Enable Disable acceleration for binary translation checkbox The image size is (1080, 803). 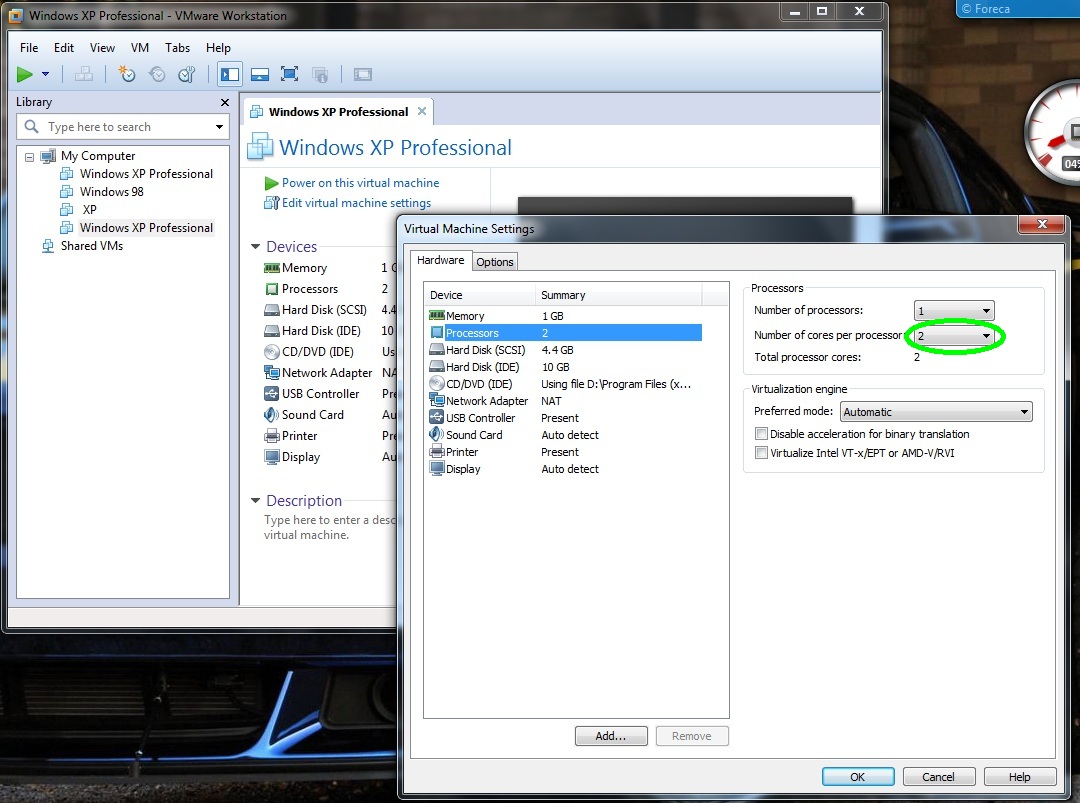point(761,434)
